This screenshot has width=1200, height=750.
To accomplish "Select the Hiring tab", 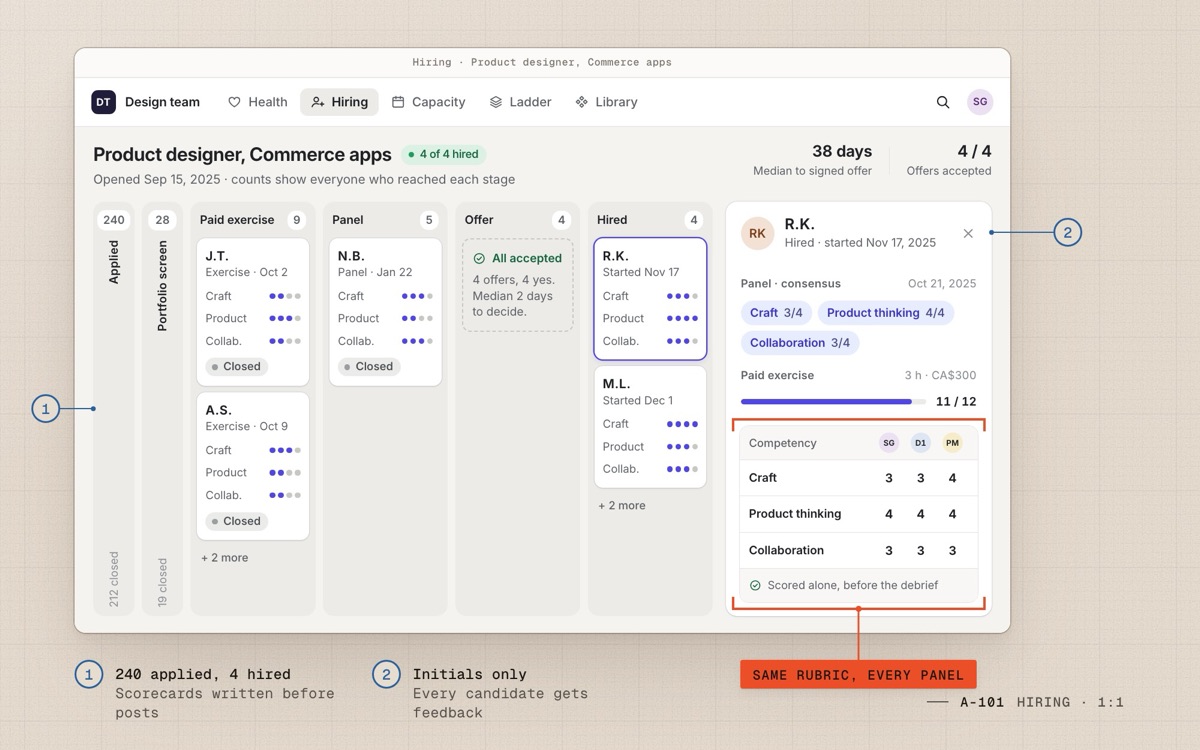I will pos(339,102).
